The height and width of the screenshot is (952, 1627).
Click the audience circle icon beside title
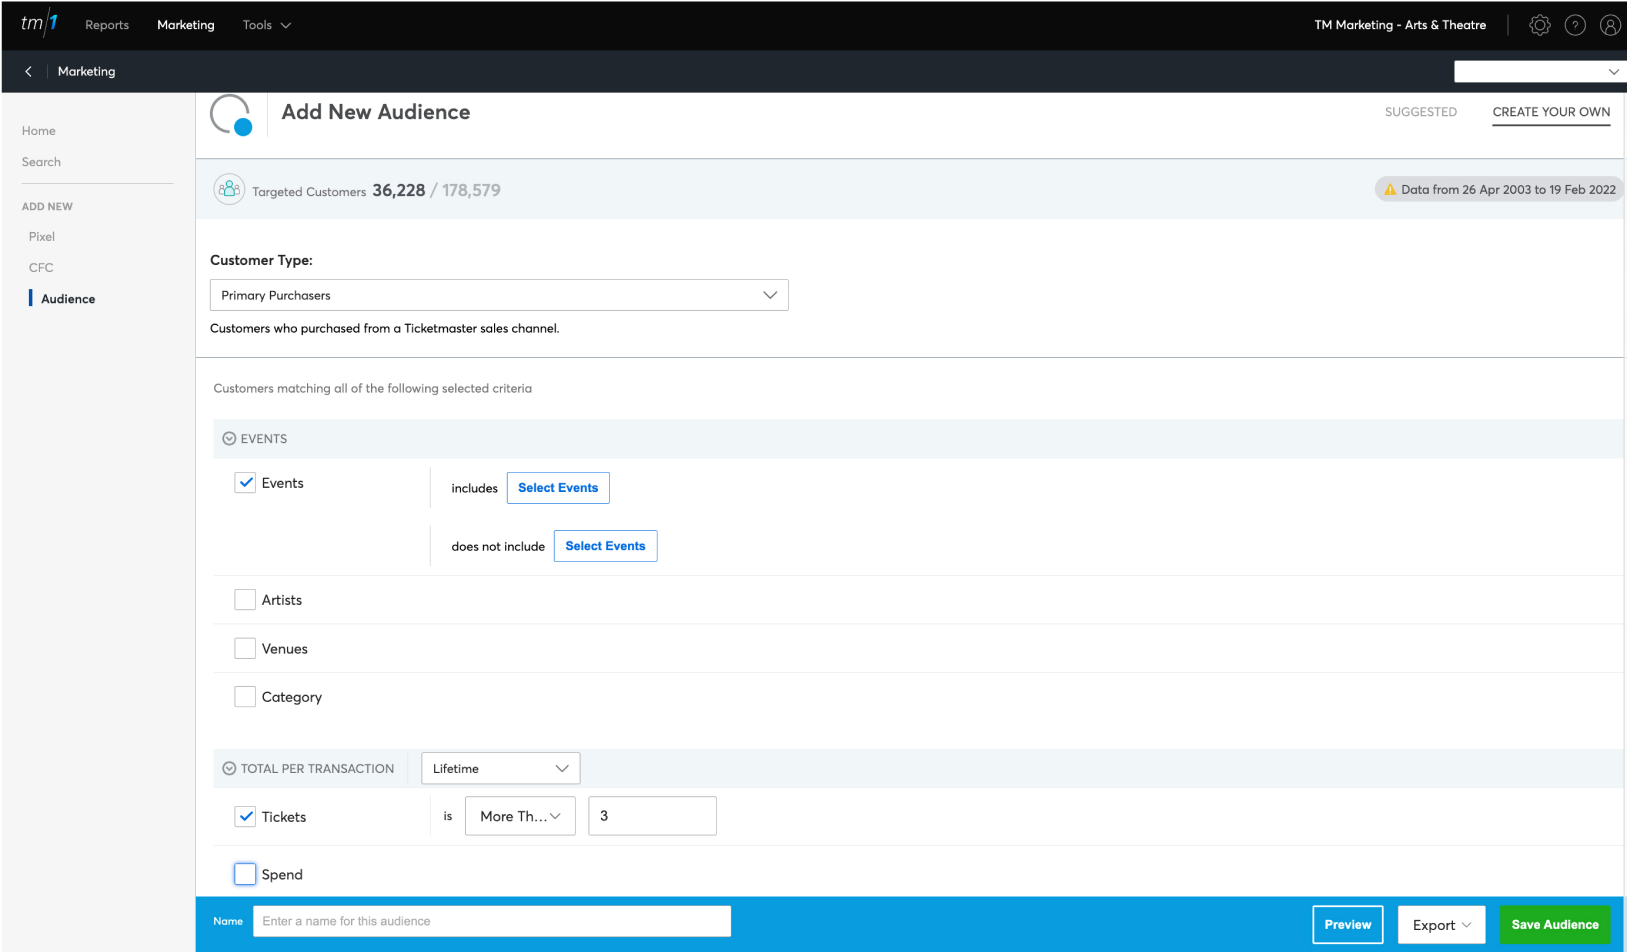231,115
